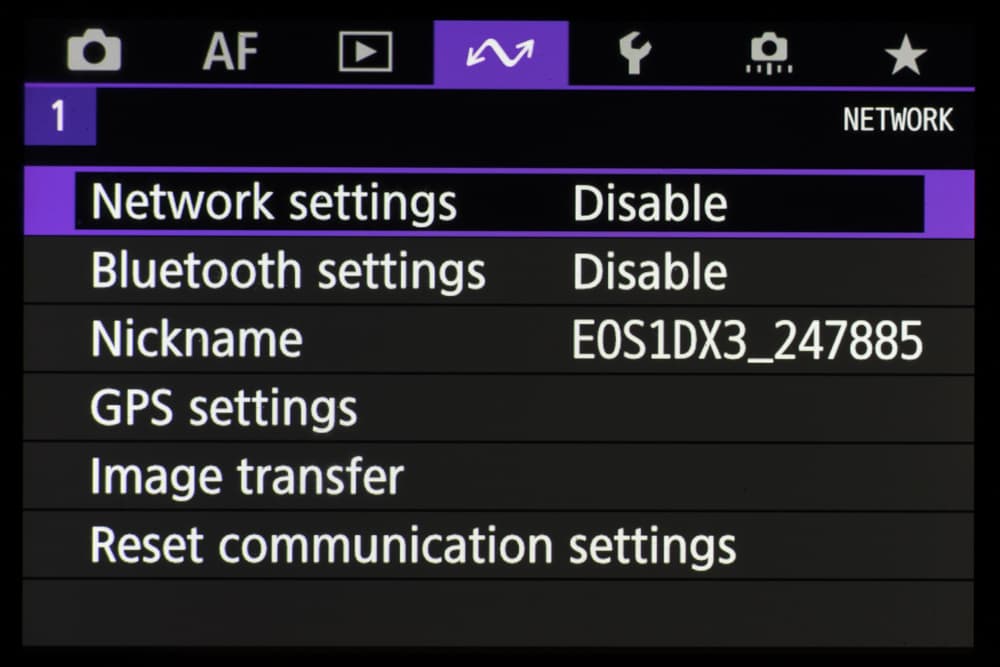Open the Shooting camera icon tab
Image resolution: width=1000 pixels, height=667 pixels.
tap(93, 52)
